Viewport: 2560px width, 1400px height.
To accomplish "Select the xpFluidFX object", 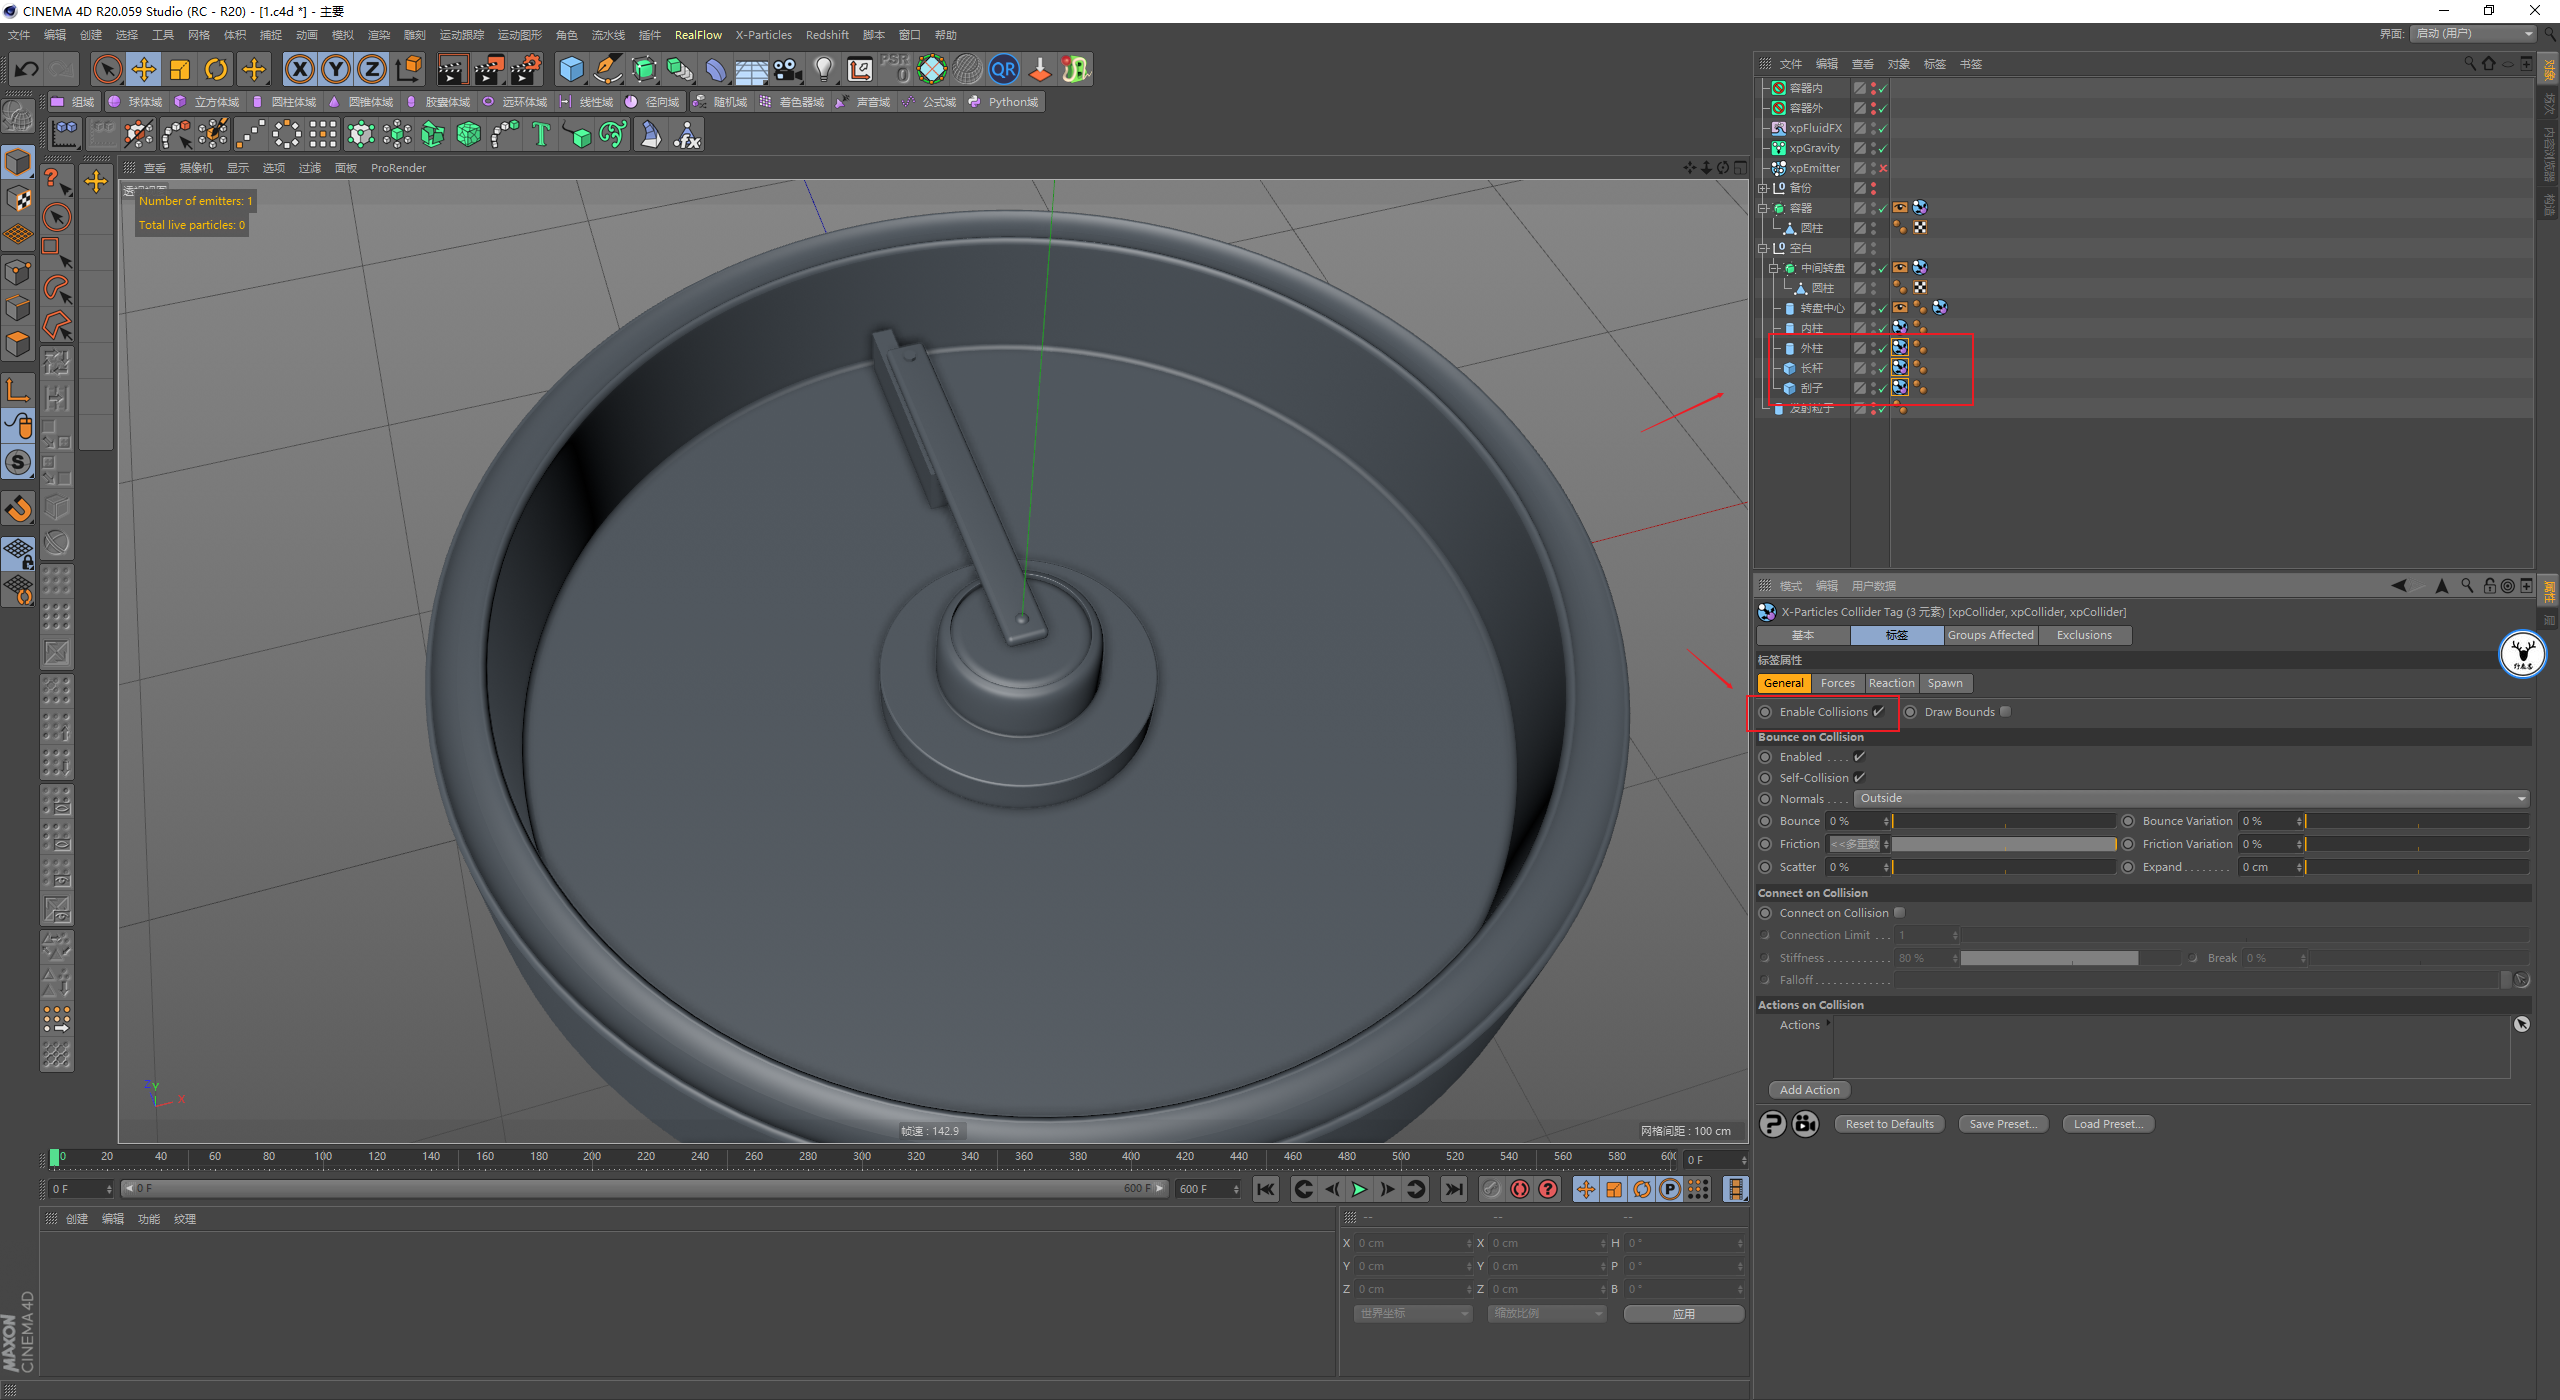I will [1815, 128].
